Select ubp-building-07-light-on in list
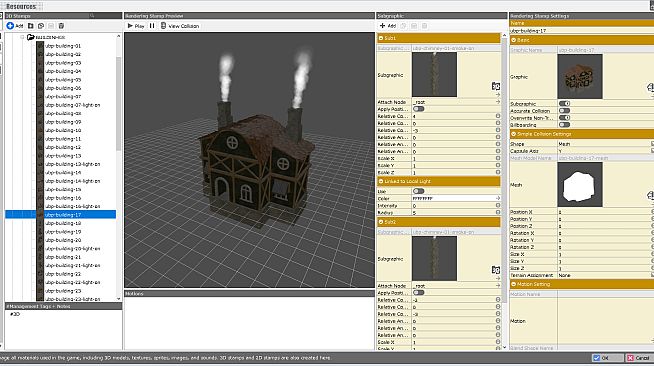 click(x=72, y=105)
